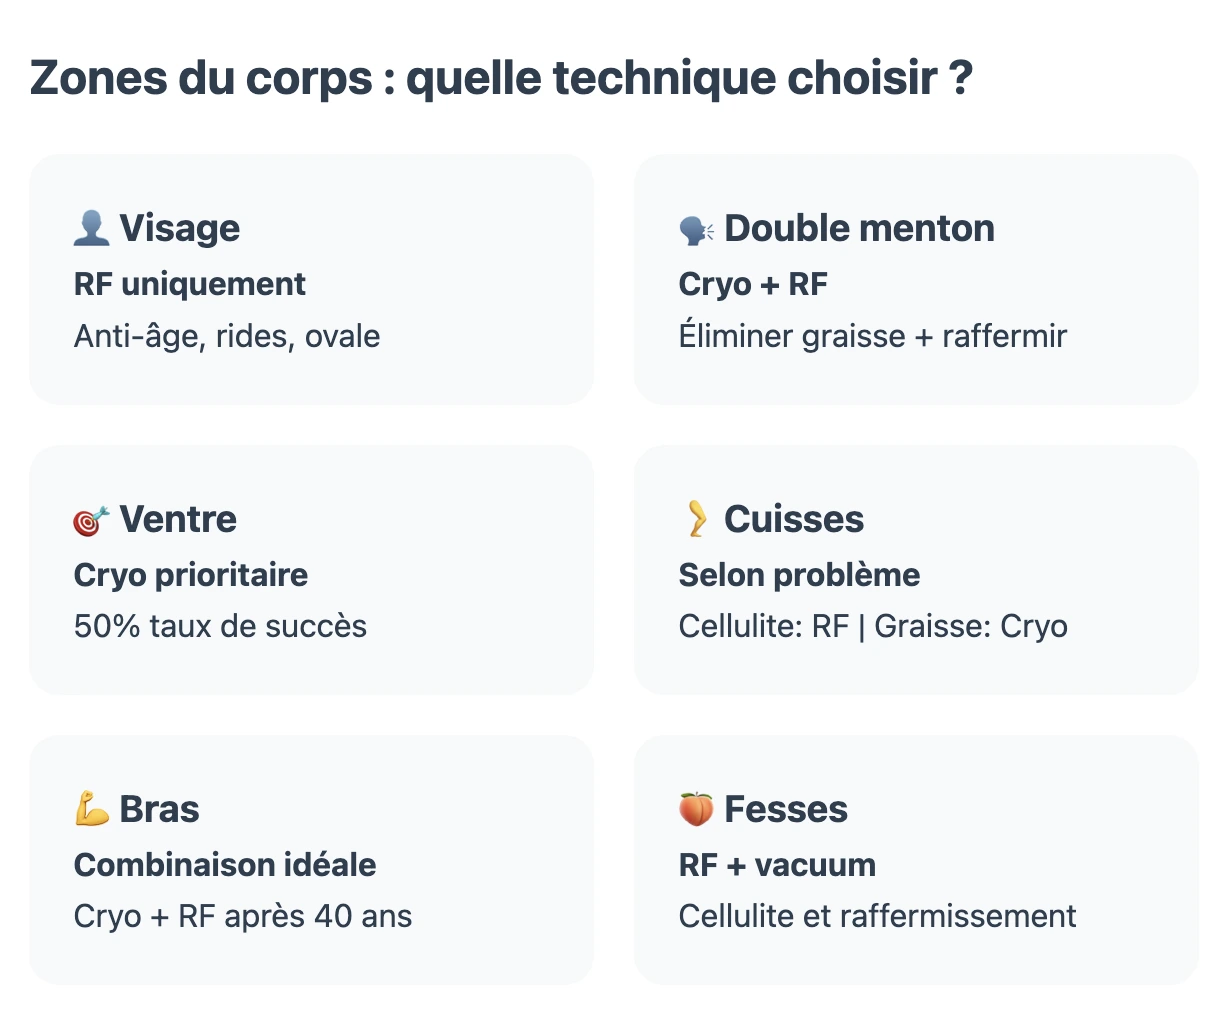Screen dimensions: 1232x1030
Task: Click 'Éliminer graisse + raffermir' description
Action: tap(872, 337)
